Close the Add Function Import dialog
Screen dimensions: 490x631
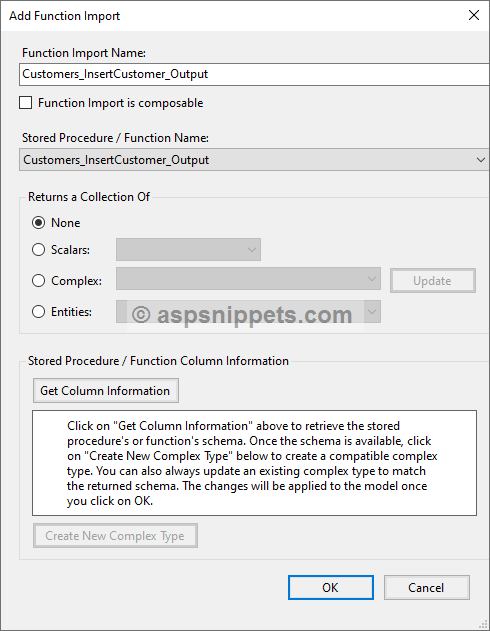tap(474, 15)
